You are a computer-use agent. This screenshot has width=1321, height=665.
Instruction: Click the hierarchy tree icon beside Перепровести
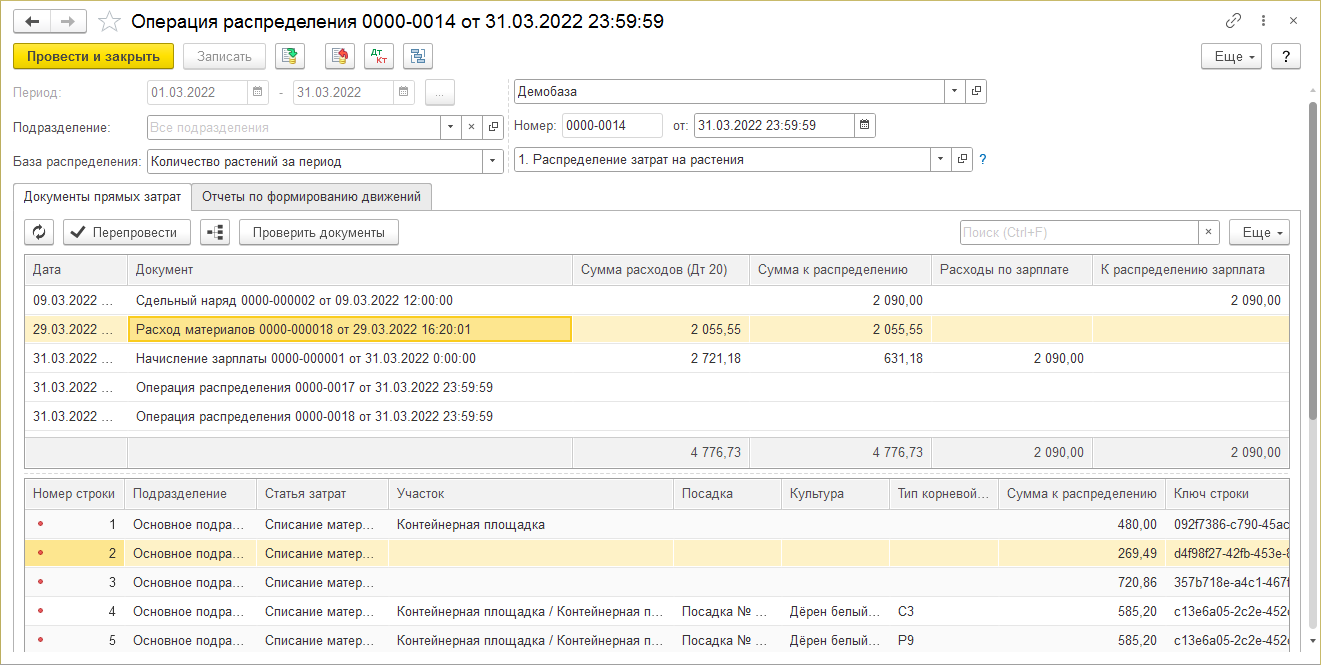pyautogui.click(x=215, y=232)
